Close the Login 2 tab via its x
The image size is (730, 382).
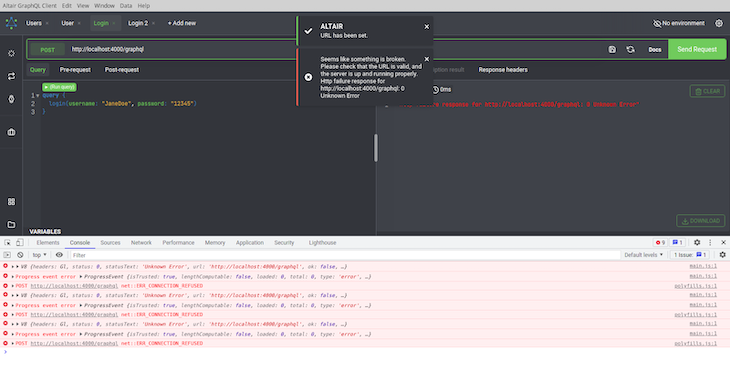pyautogui.click(x=153, y=23)
